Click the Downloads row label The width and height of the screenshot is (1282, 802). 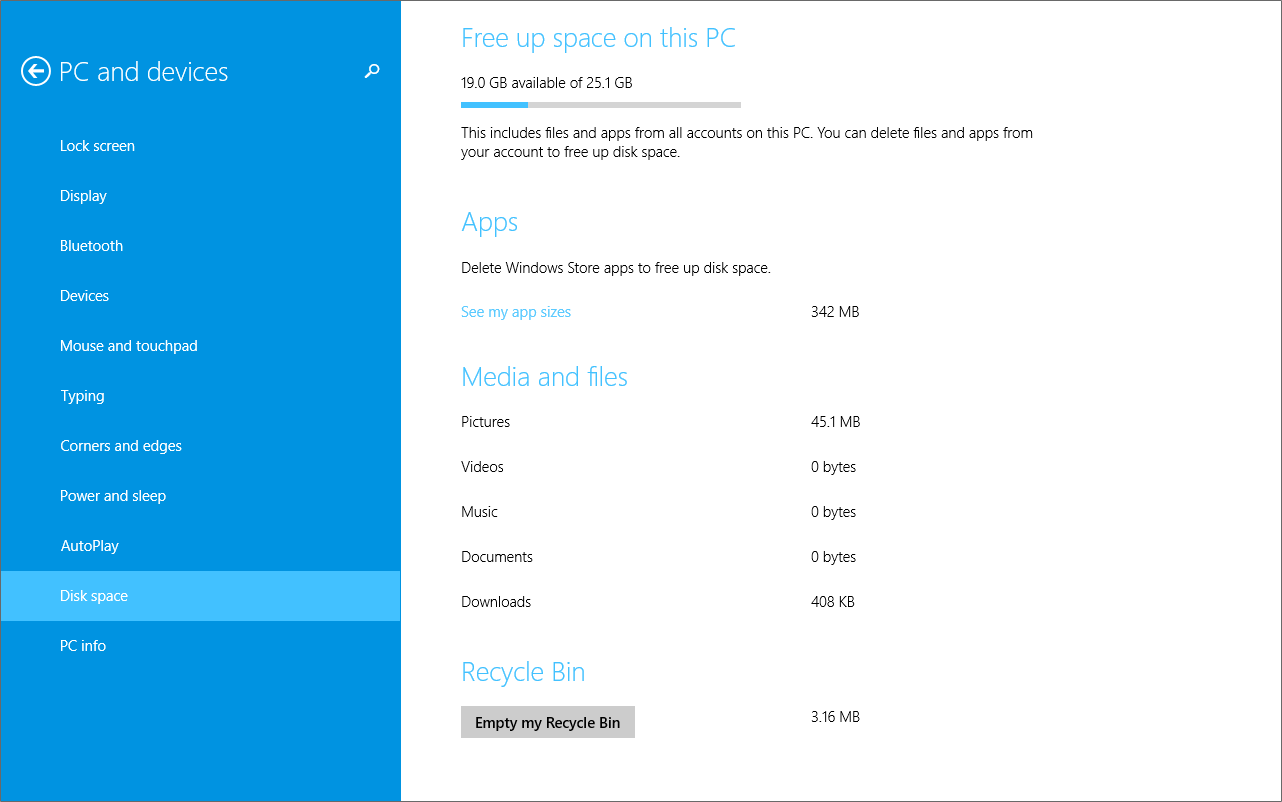(x=496, y=602)
